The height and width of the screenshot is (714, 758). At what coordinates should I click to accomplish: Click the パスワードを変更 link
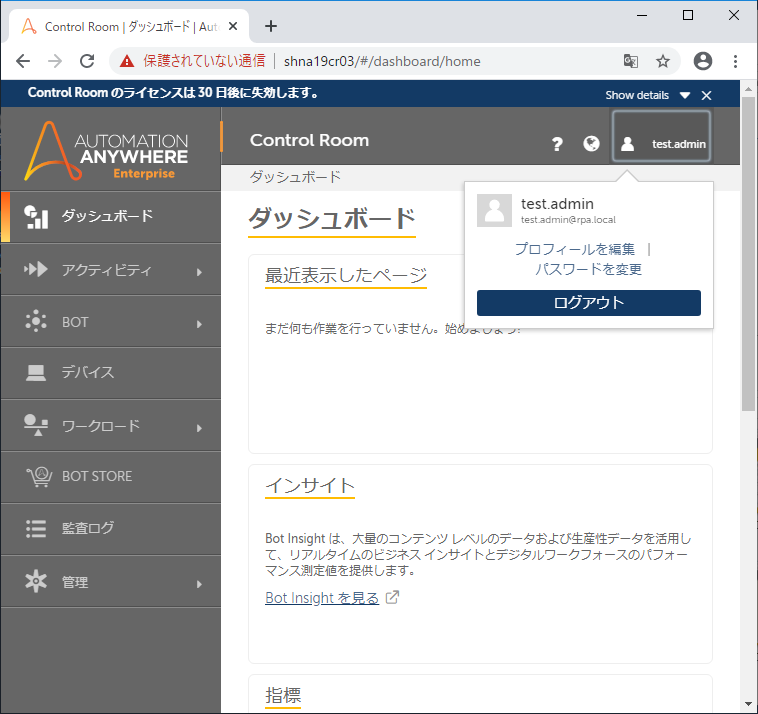[588, 269]
